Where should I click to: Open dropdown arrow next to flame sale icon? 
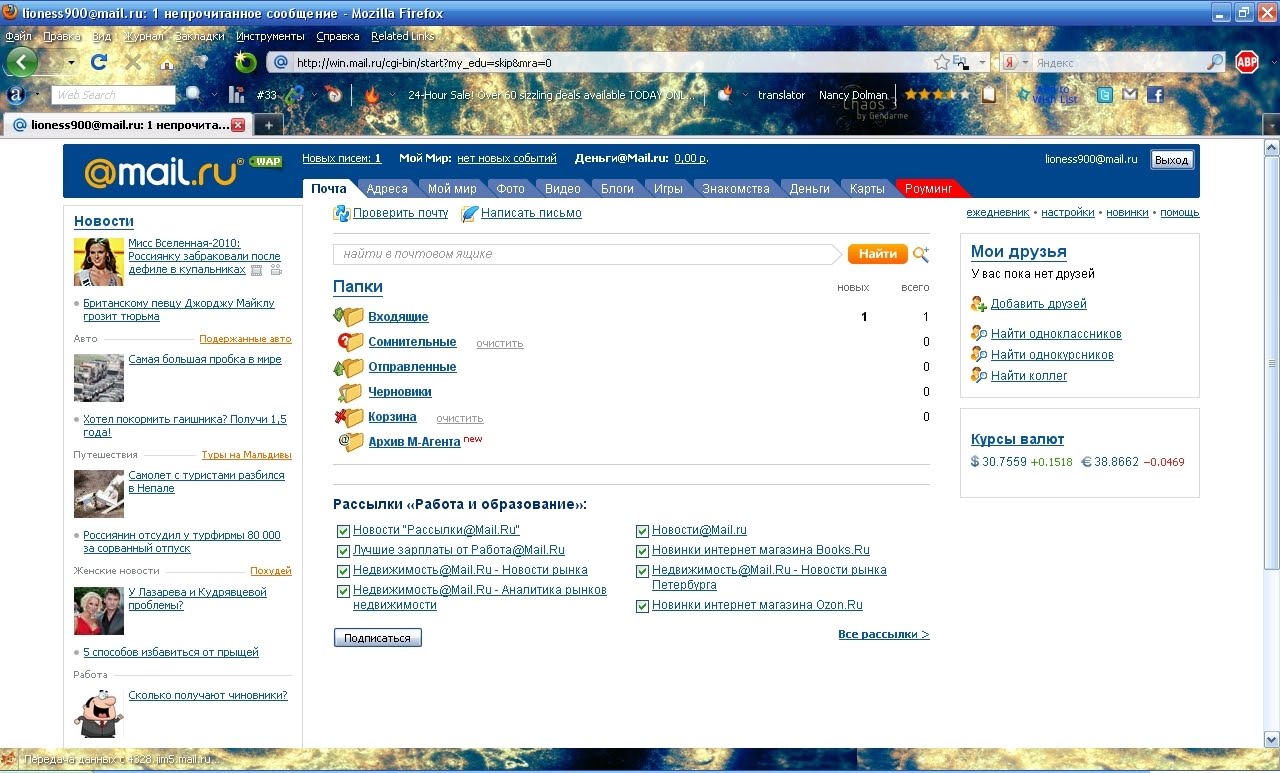391,95
